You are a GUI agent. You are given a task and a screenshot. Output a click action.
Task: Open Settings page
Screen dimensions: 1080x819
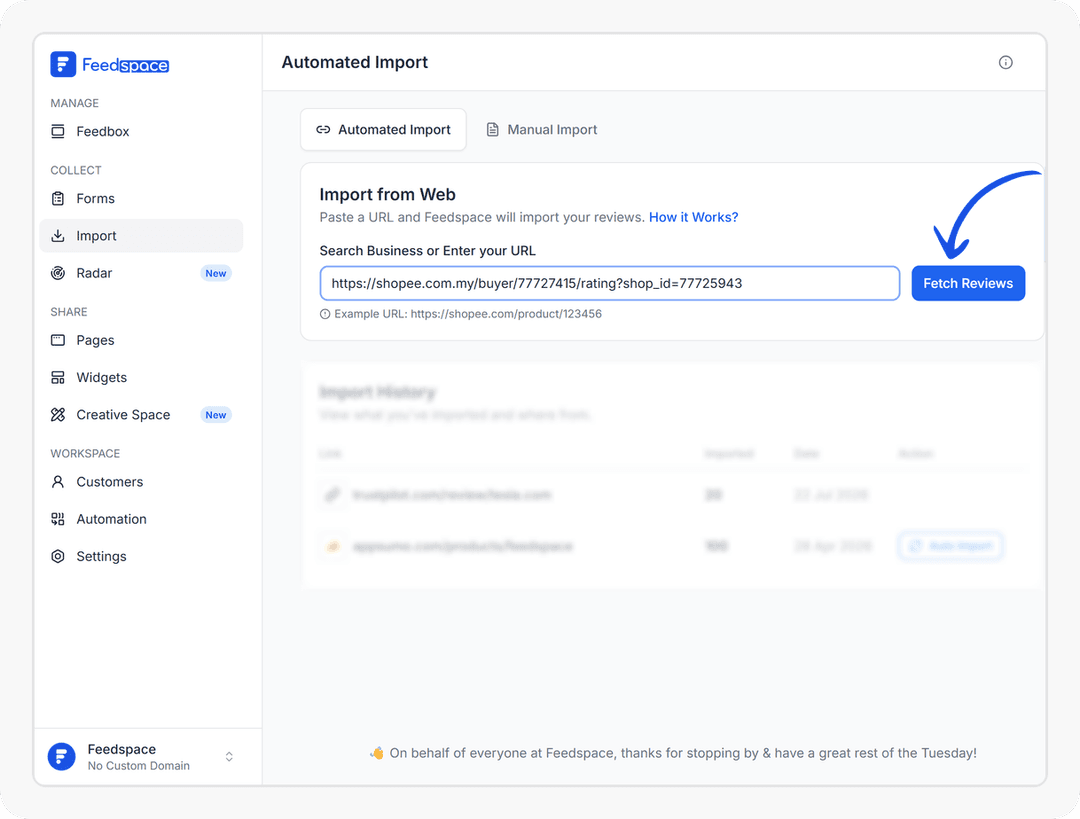pos(141,556)
